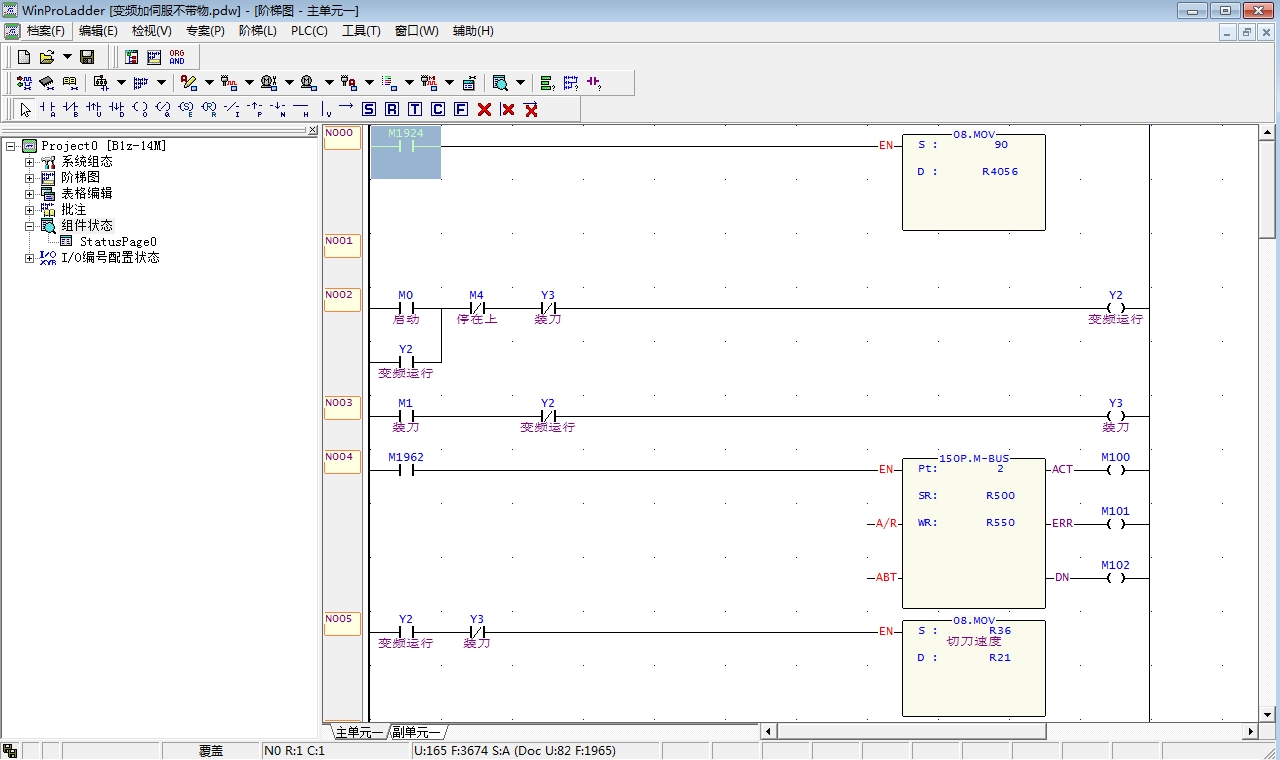Select the 阶梯图 item in project tree
Image resolution: width=1280 pixels, height=760 pixels.
(80, 178)
